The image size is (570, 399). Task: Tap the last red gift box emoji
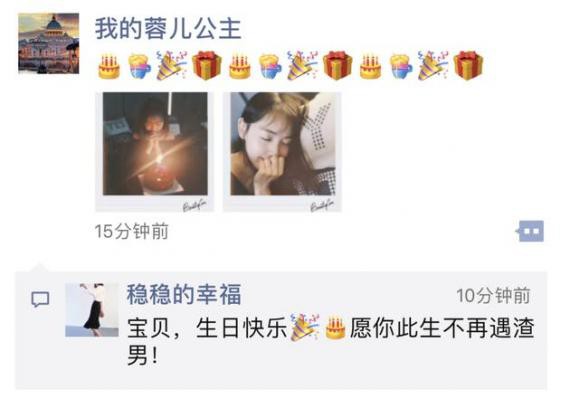[x=468, y=65]
